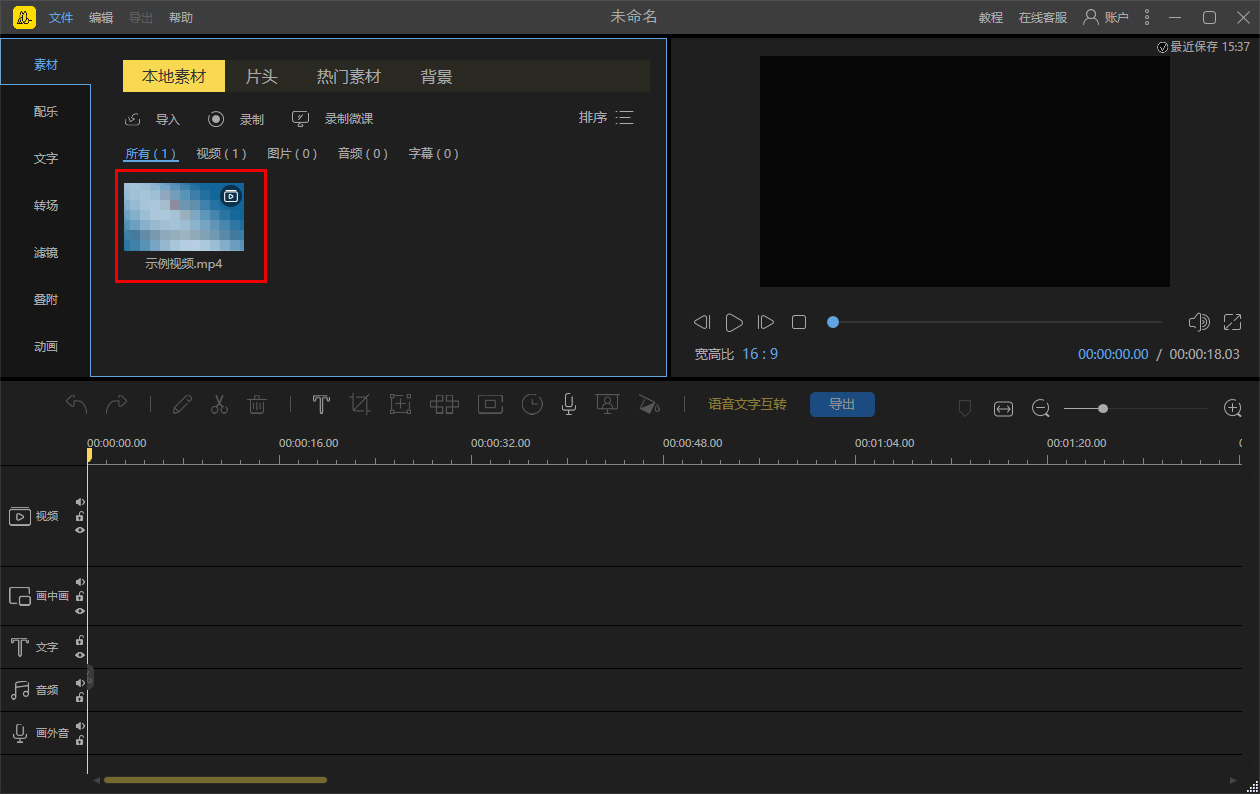
Task: Lock the 文字 track
Action: [80, 641]
